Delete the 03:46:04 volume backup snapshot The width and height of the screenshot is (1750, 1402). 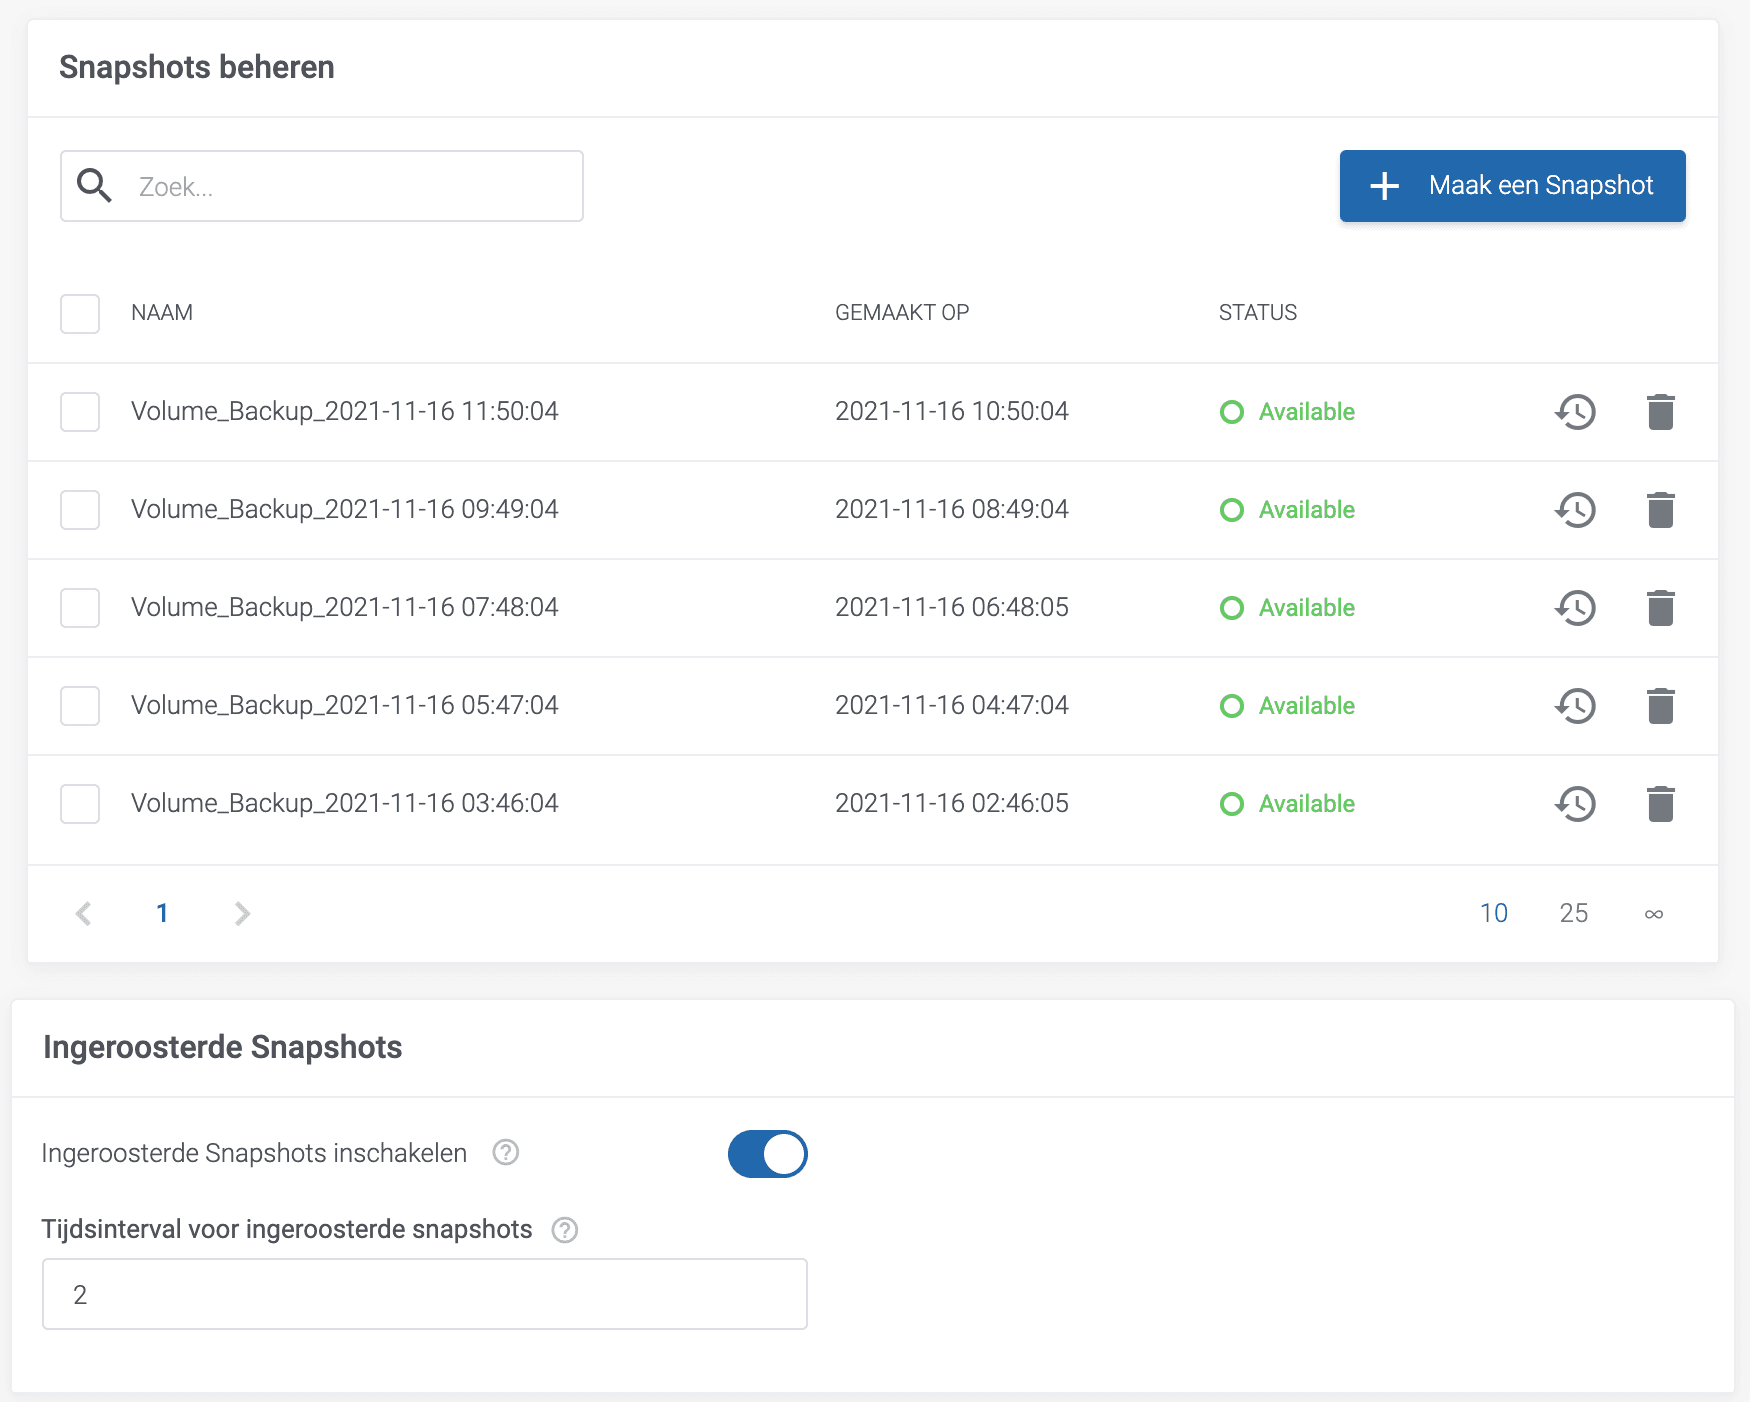tap(1660, 804)
